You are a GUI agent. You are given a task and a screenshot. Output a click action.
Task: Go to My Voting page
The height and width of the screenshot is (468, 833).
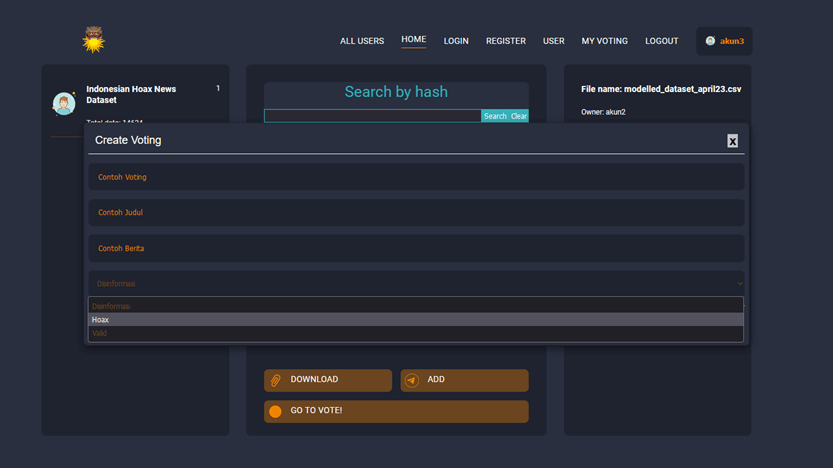(x=604, y=41)
